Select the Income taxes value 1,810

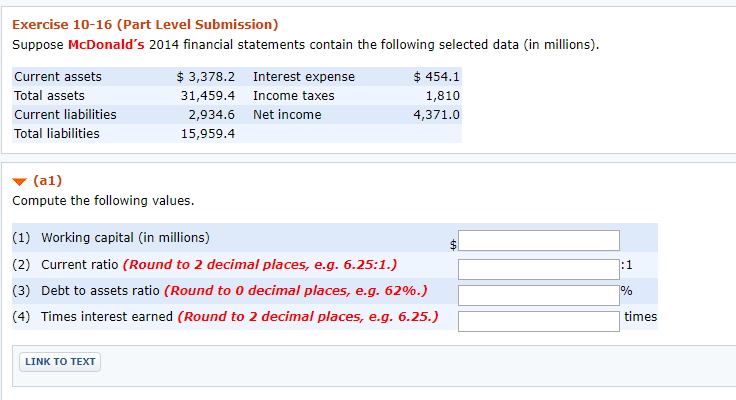coord(442,96)
